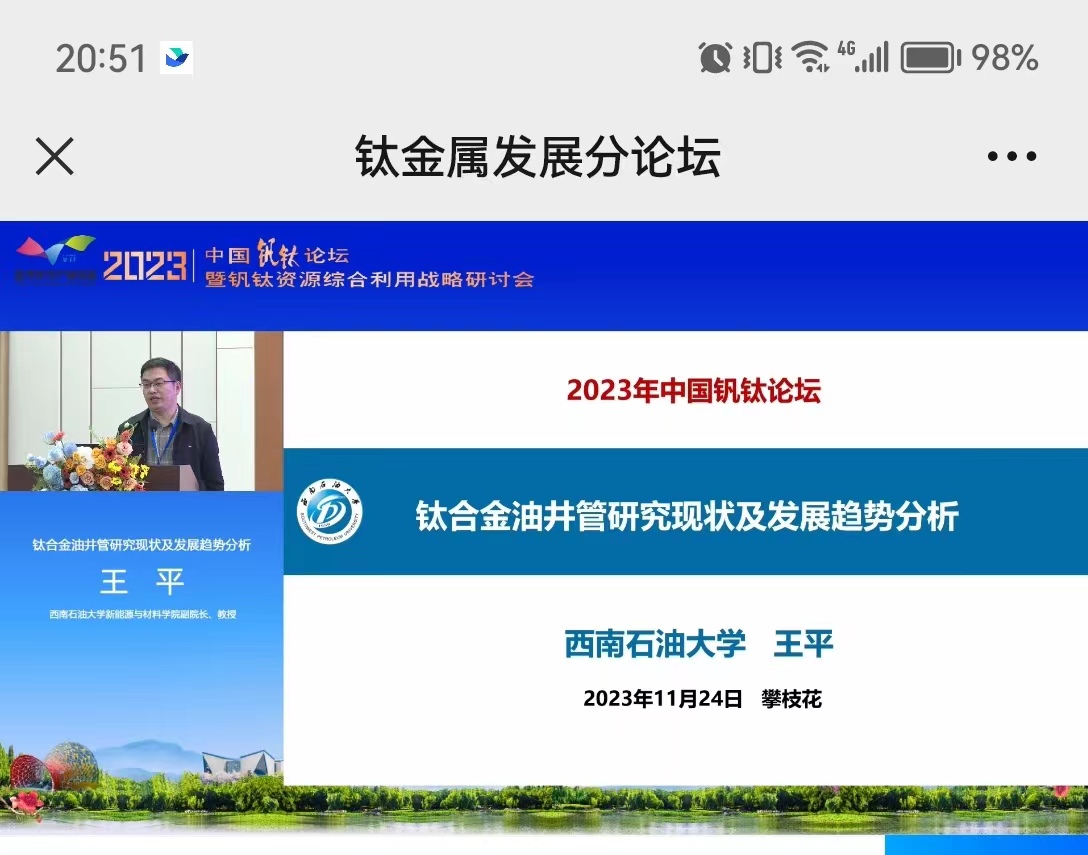Tap the battery icon in status bar
The image size is (1088, 855).
[930, 58]
